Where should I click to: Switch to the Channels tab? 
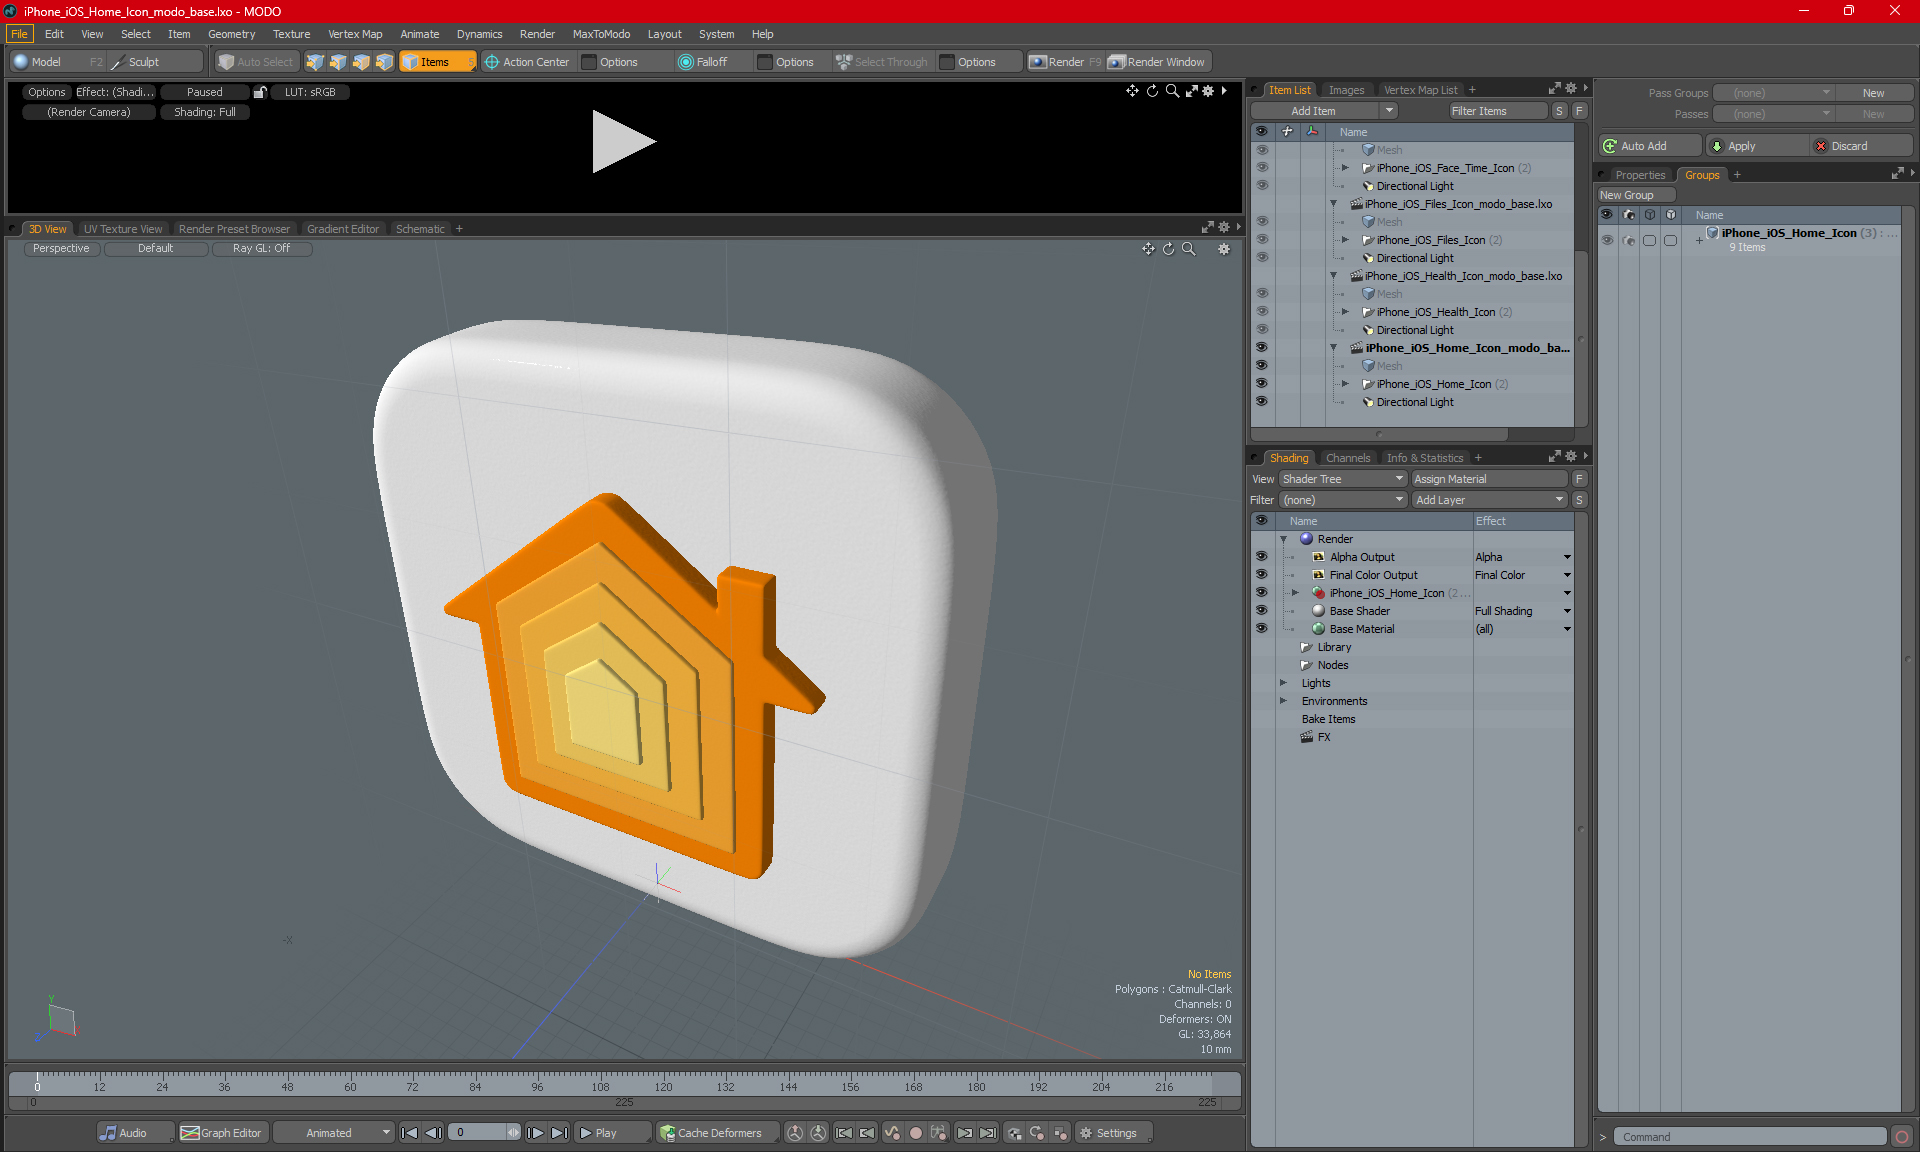[1348, 458]
